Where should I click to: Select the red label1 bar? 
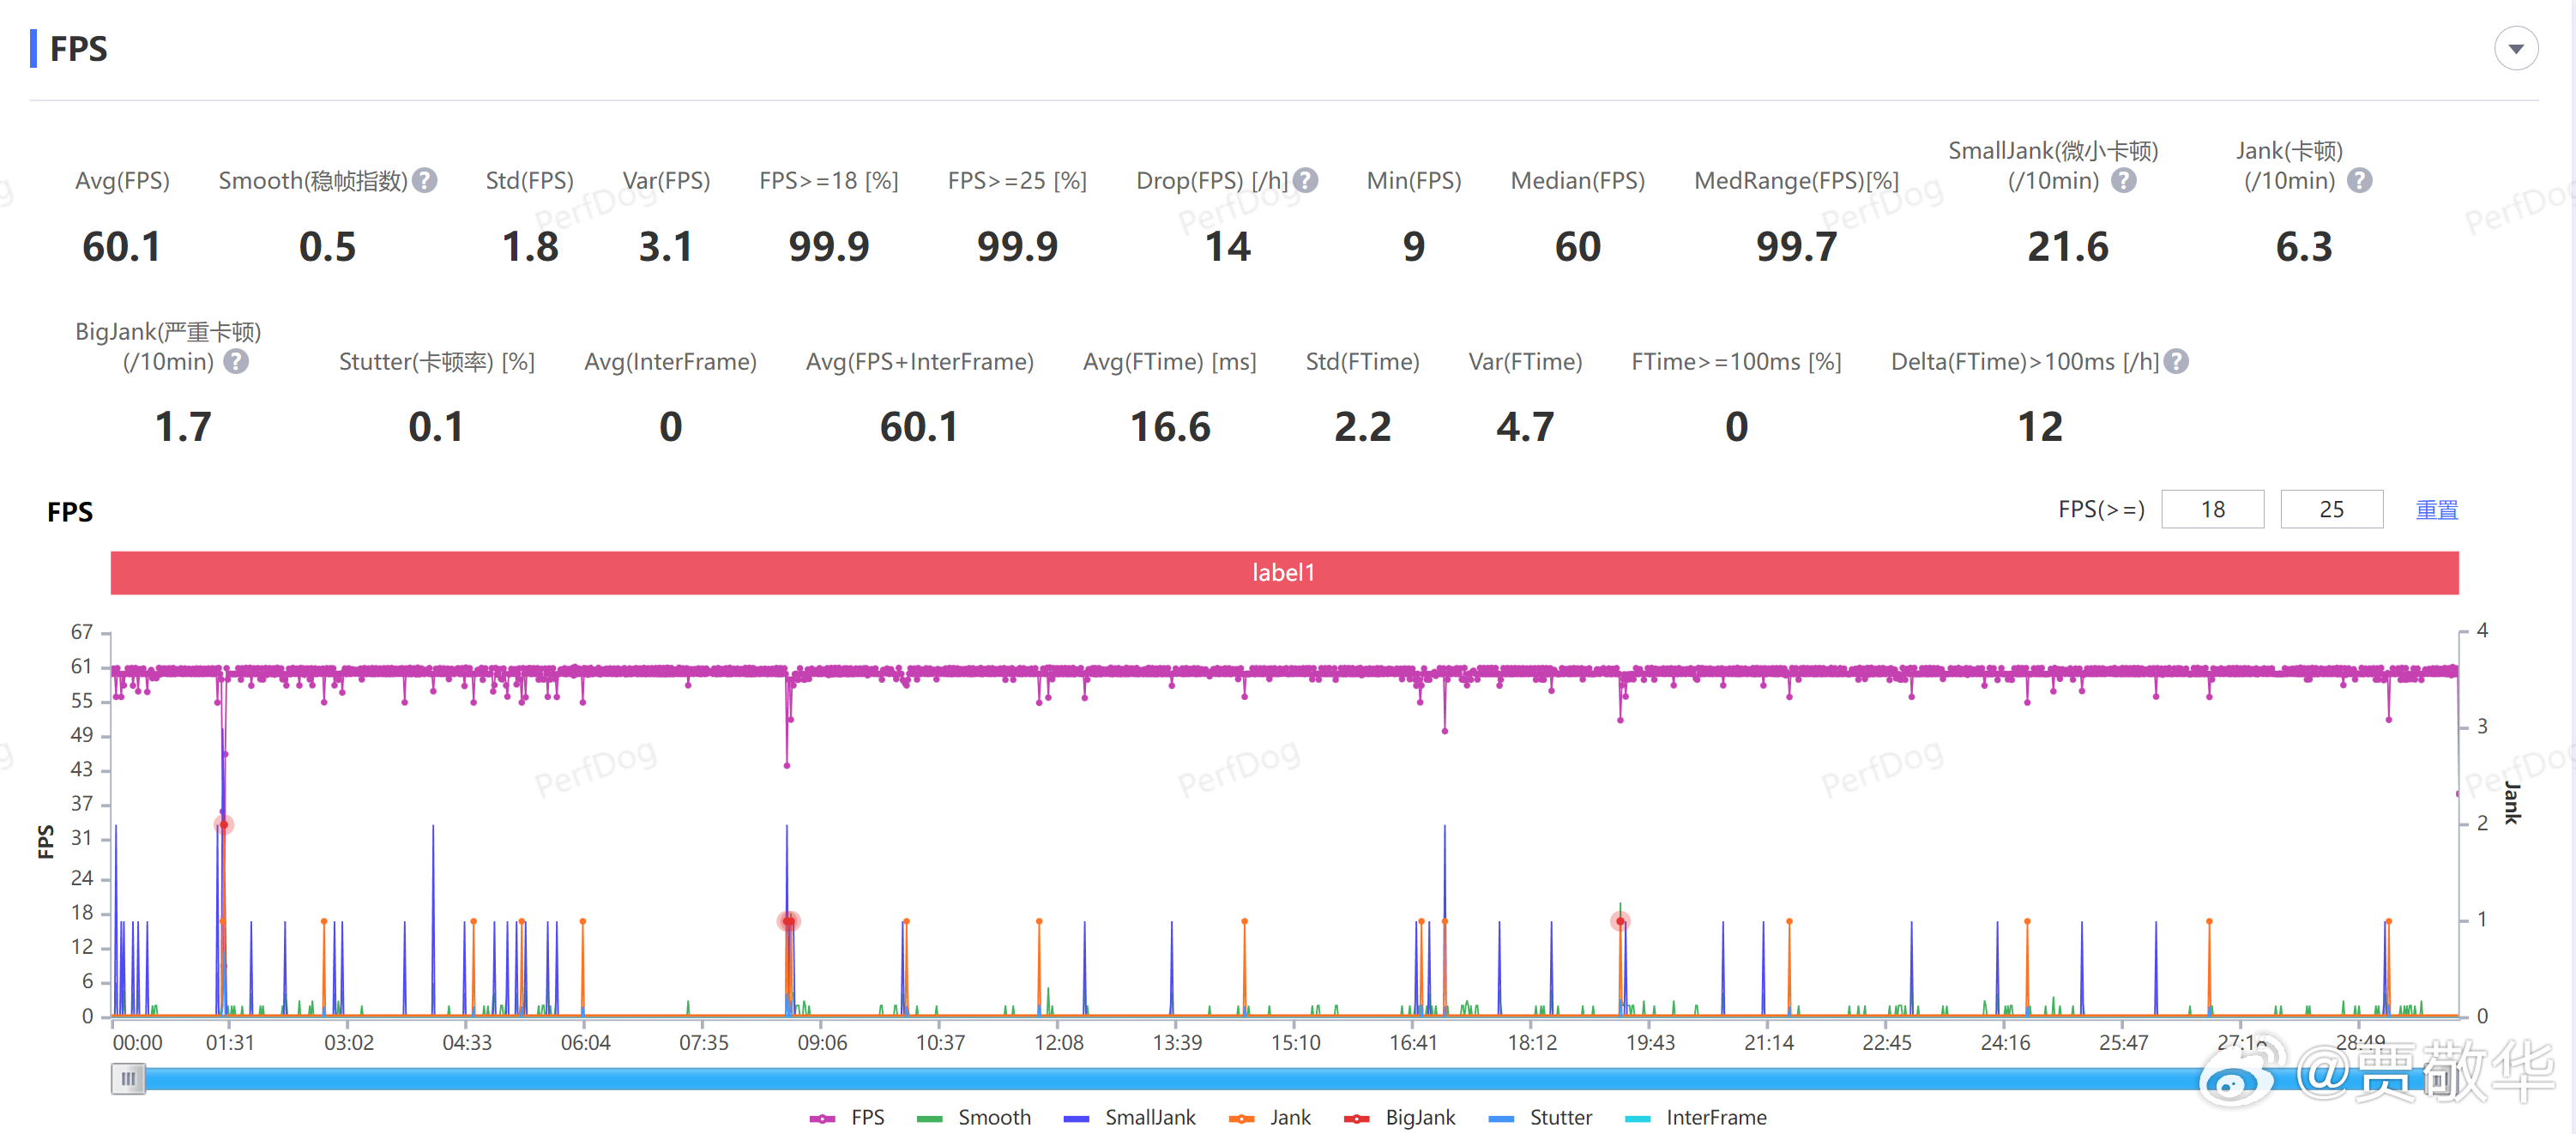click(x=1284, y=572)
